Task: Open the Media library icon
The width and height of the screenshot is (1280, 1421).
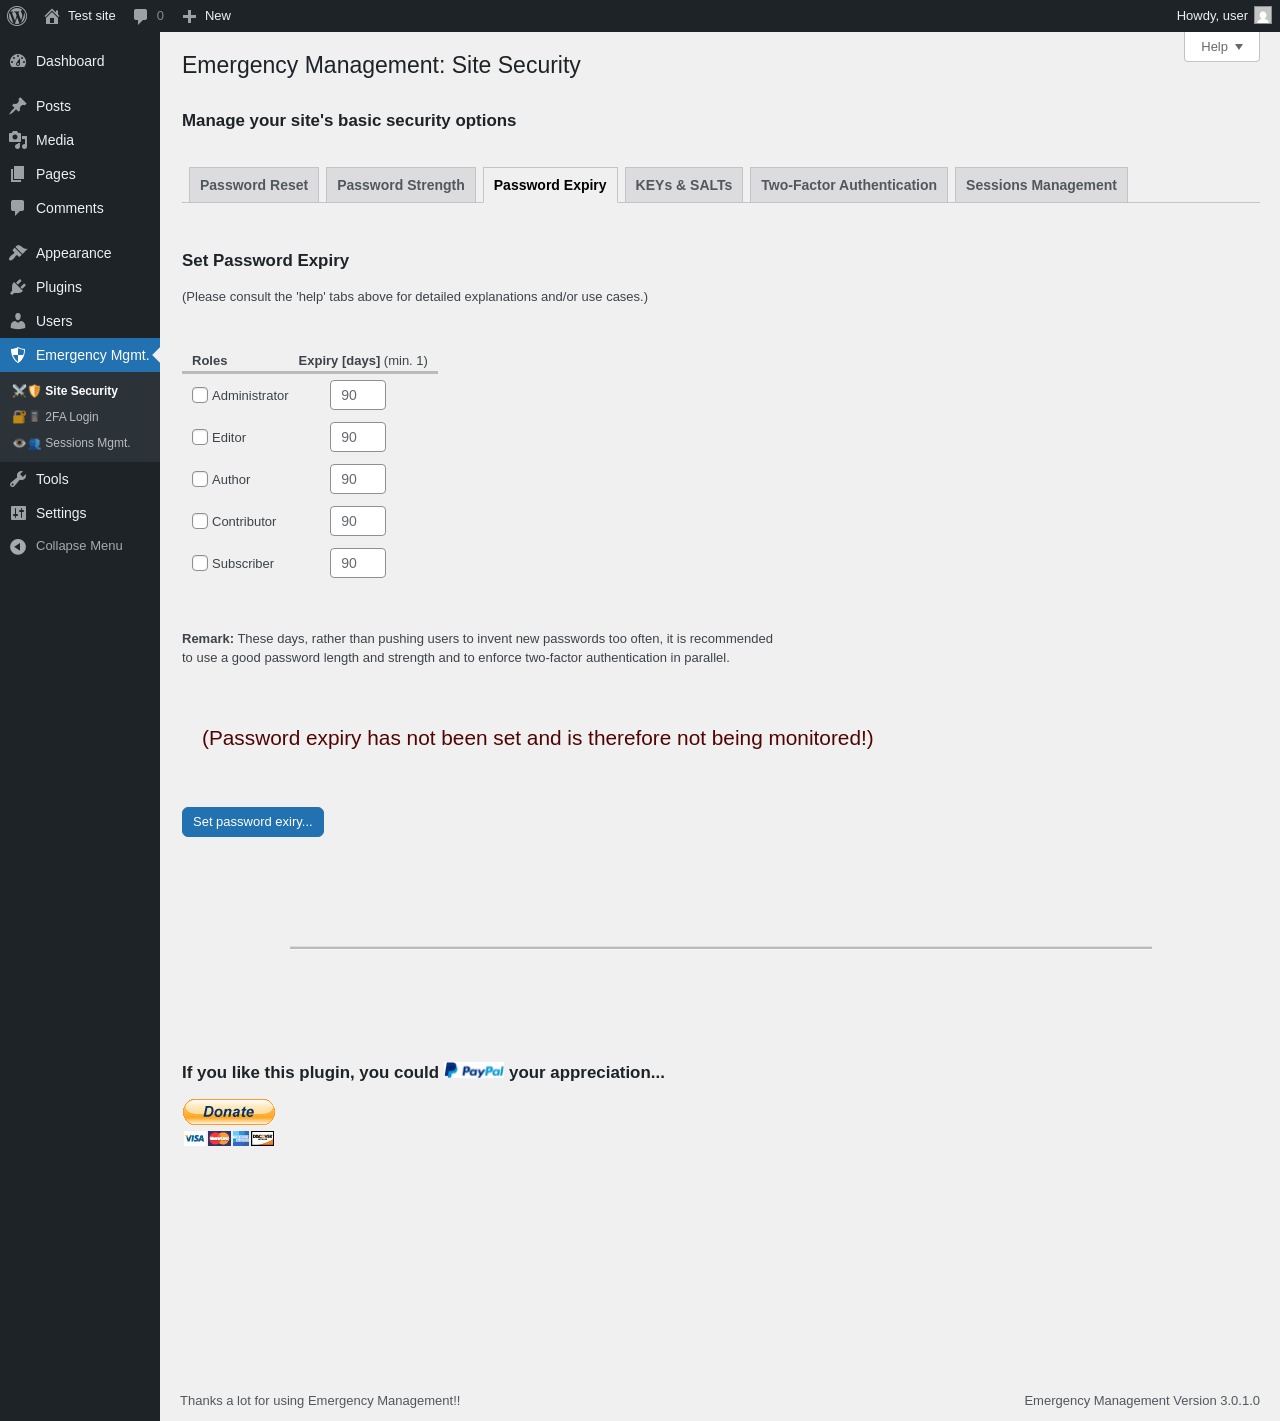Action: (18, 140)
